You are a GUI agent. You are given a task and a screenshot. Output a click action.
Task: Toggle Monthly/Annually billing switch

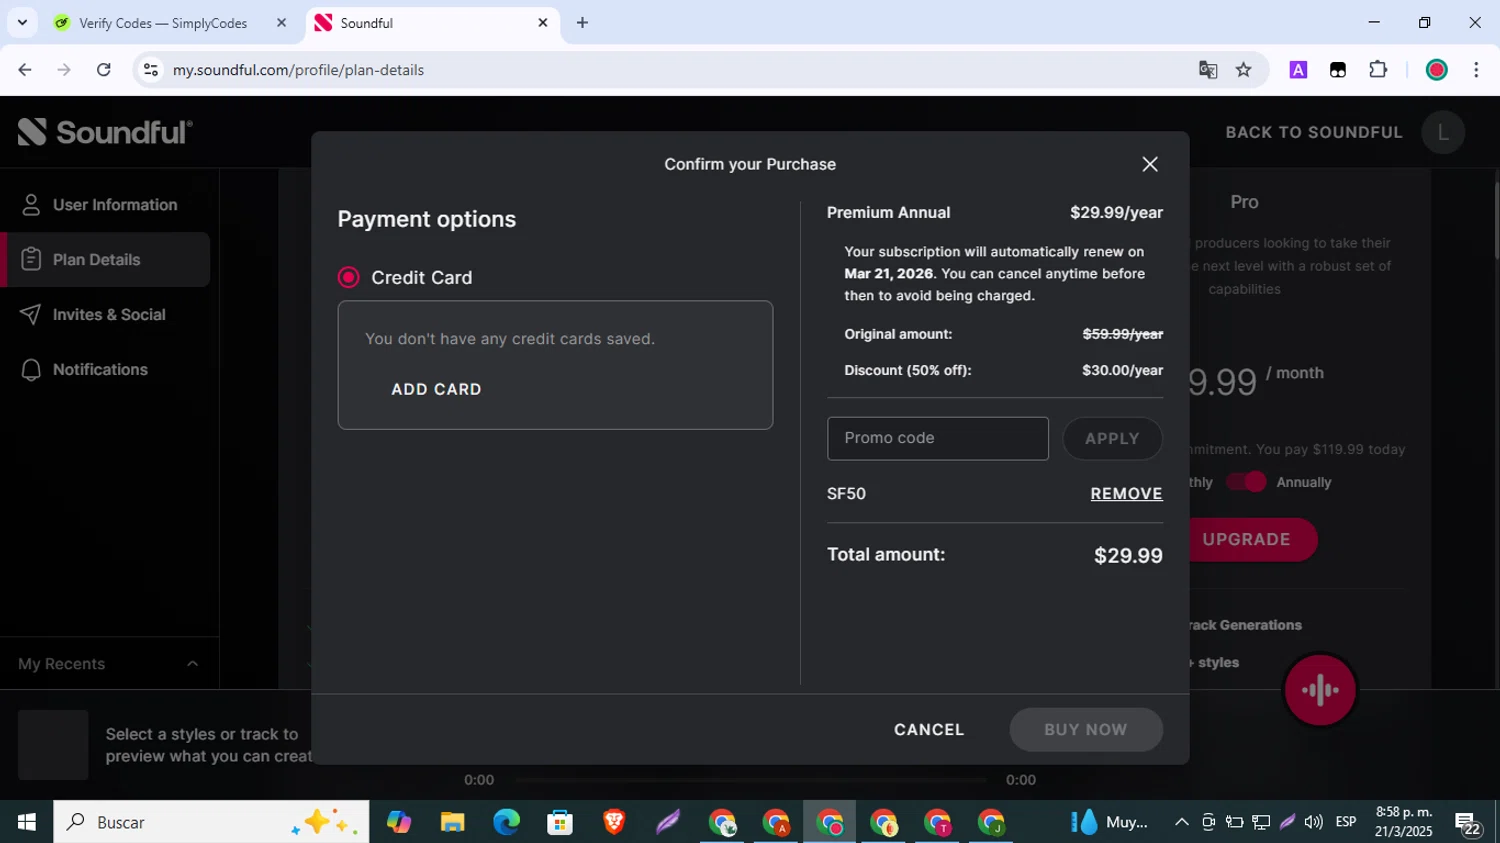[1247, 482]
